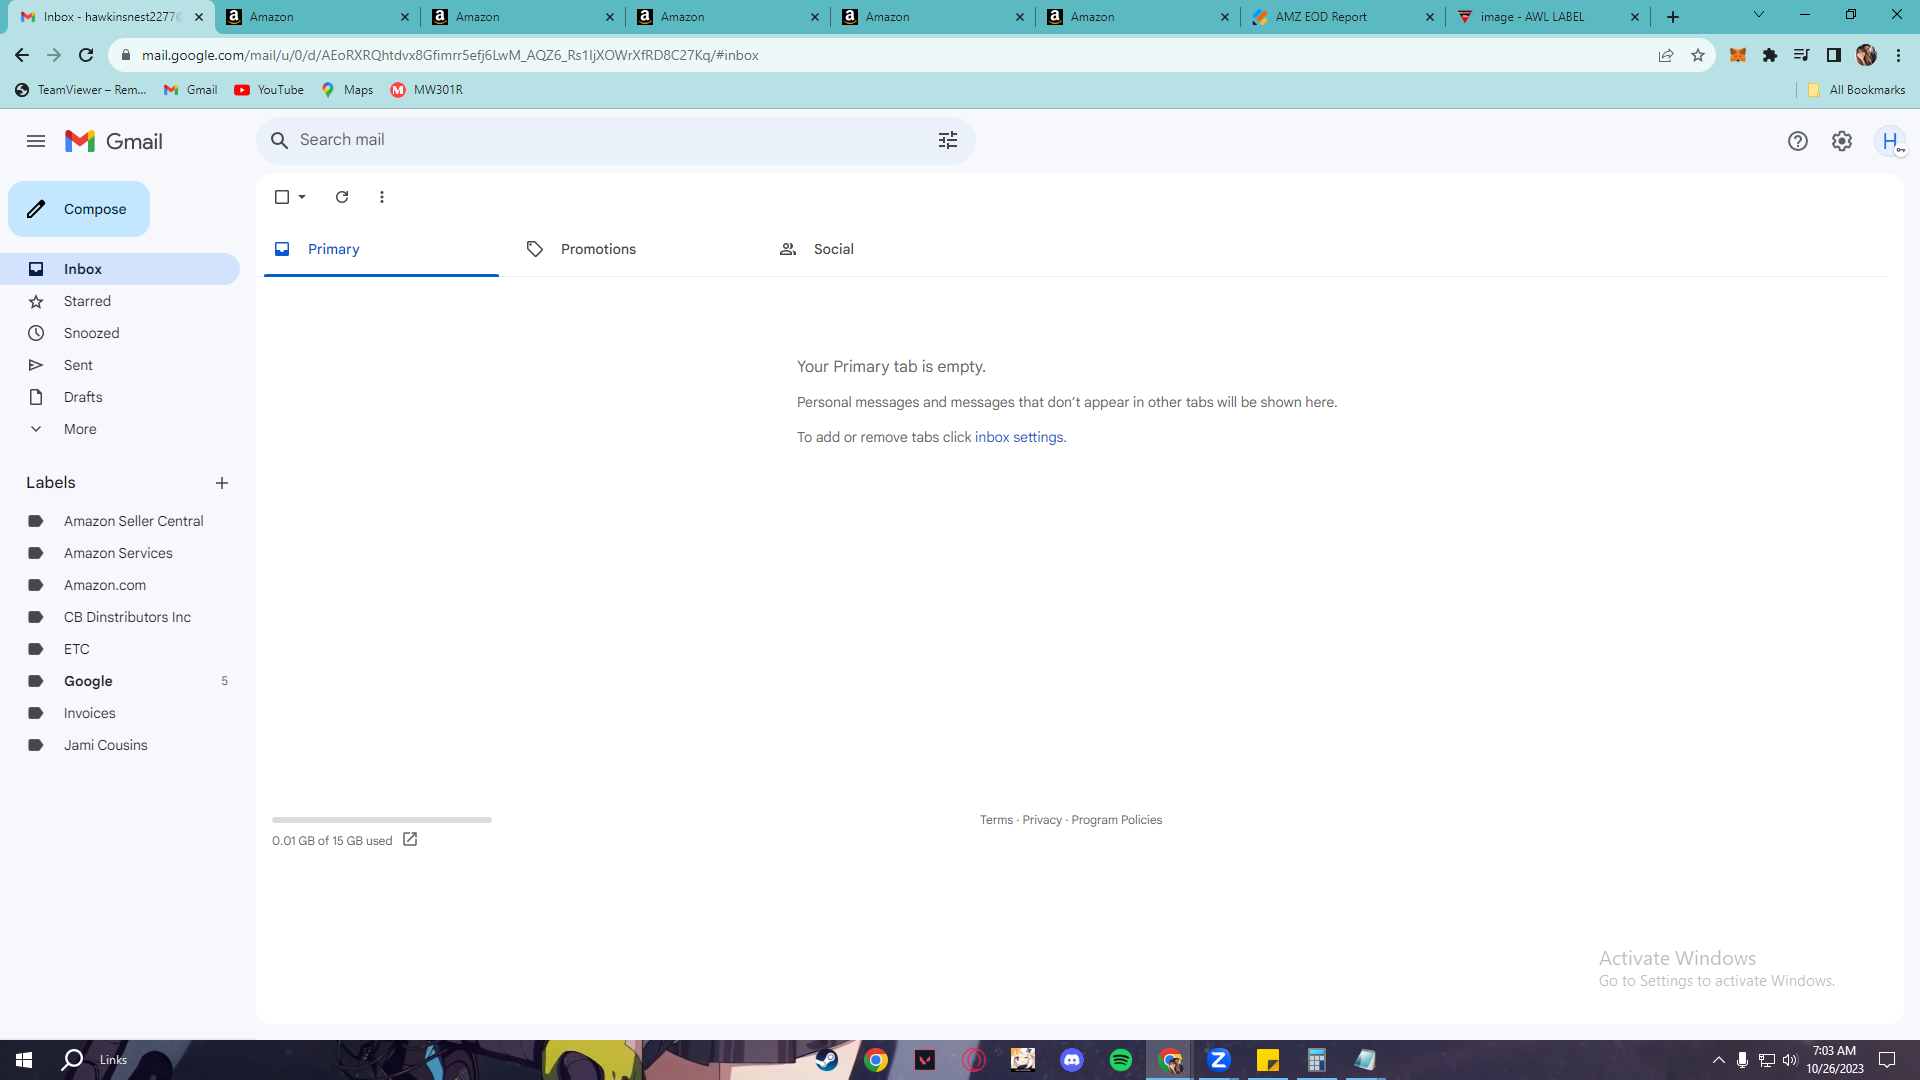Open TeamViewer bookmark
The image size is (1920, 1080).
(x=81, y=90)
